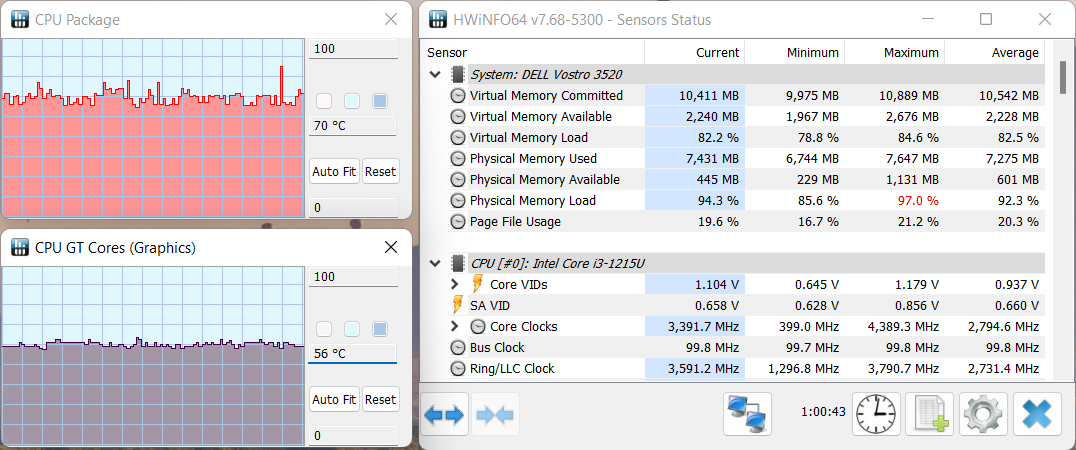The width and height of the screenshot is (1076, 450).
Task: Click the clock icon to reset elapsed time
Action: click(876, 414)
